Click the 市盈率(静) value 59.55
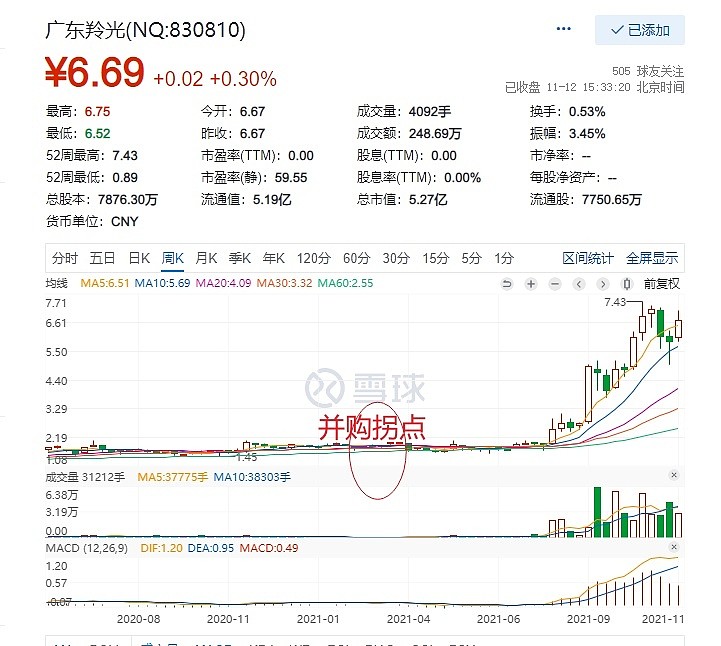The image size is (721, 646). [291, 178]
